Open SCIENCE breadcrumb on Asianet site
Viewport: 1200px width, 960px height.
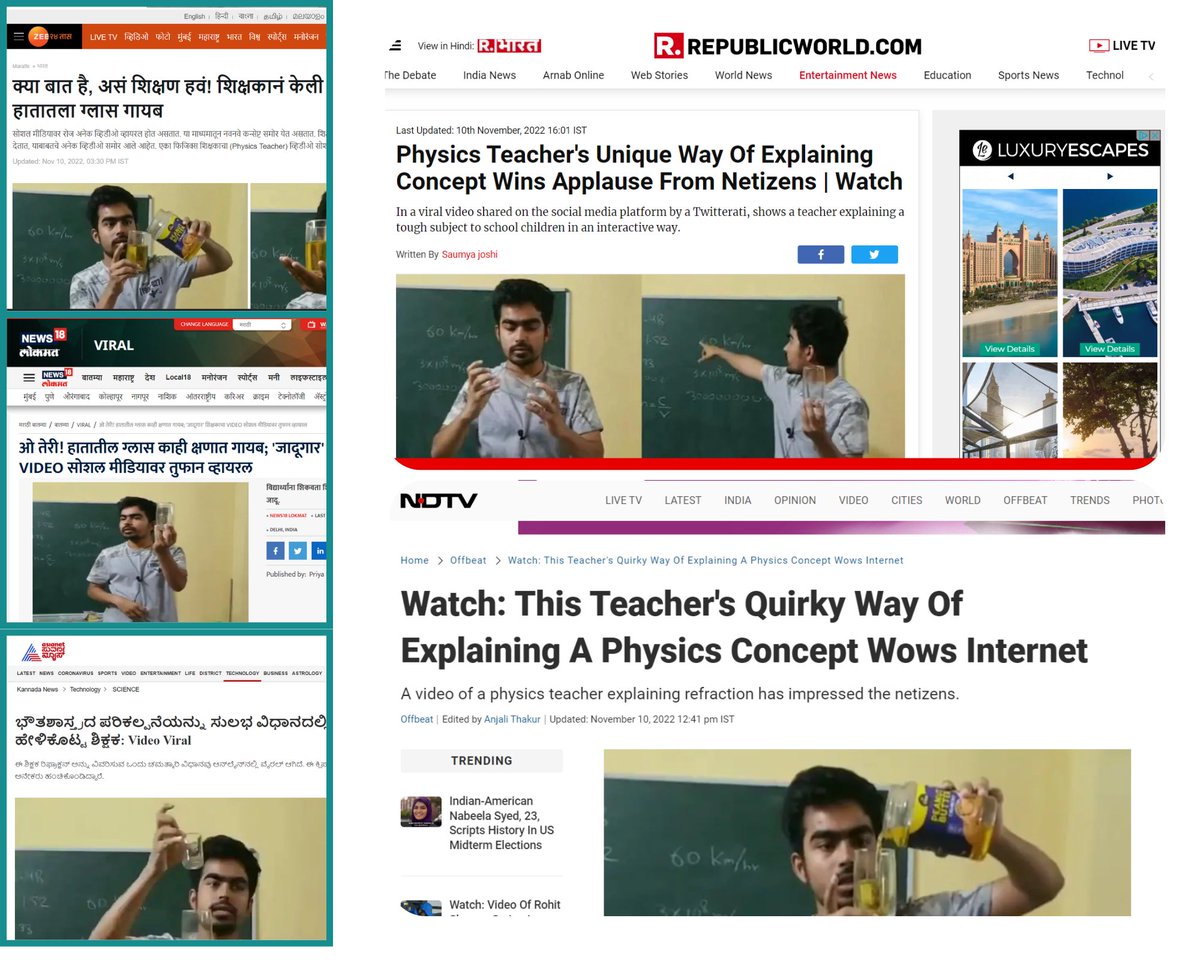(126, 689)
